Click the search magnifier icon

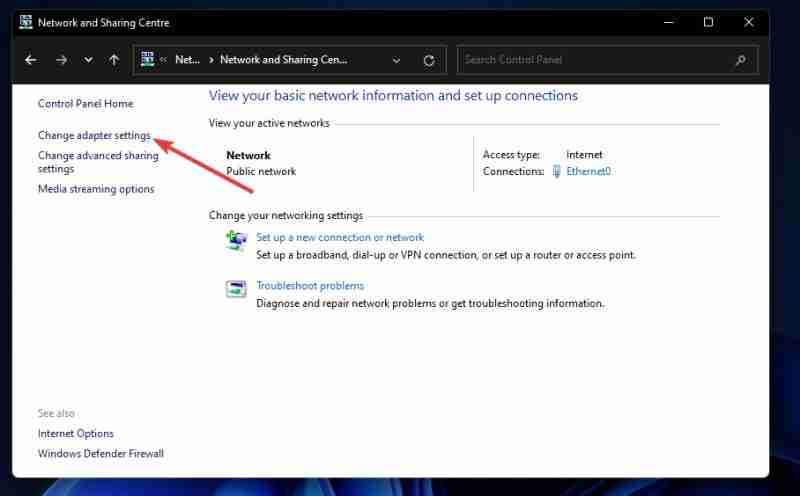[x=740, y=61]
